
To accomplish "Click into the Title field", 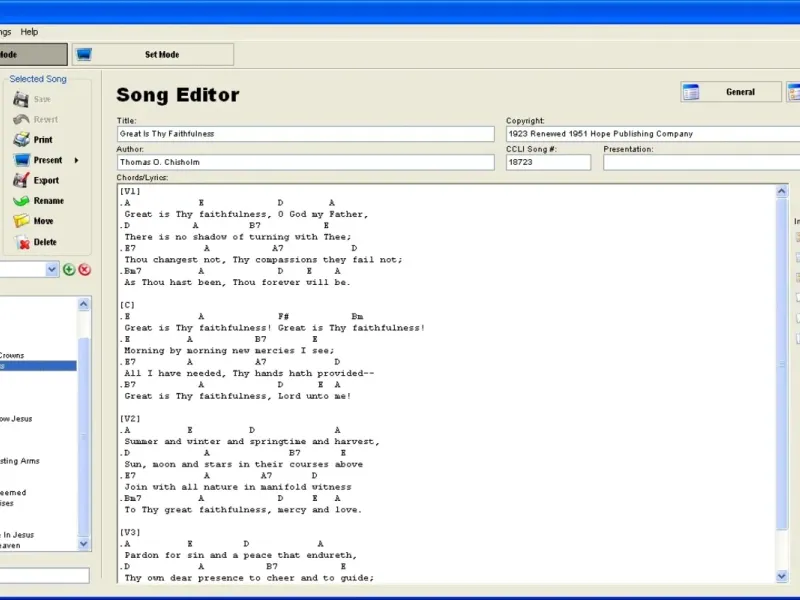I will click(x=305, y=134).
